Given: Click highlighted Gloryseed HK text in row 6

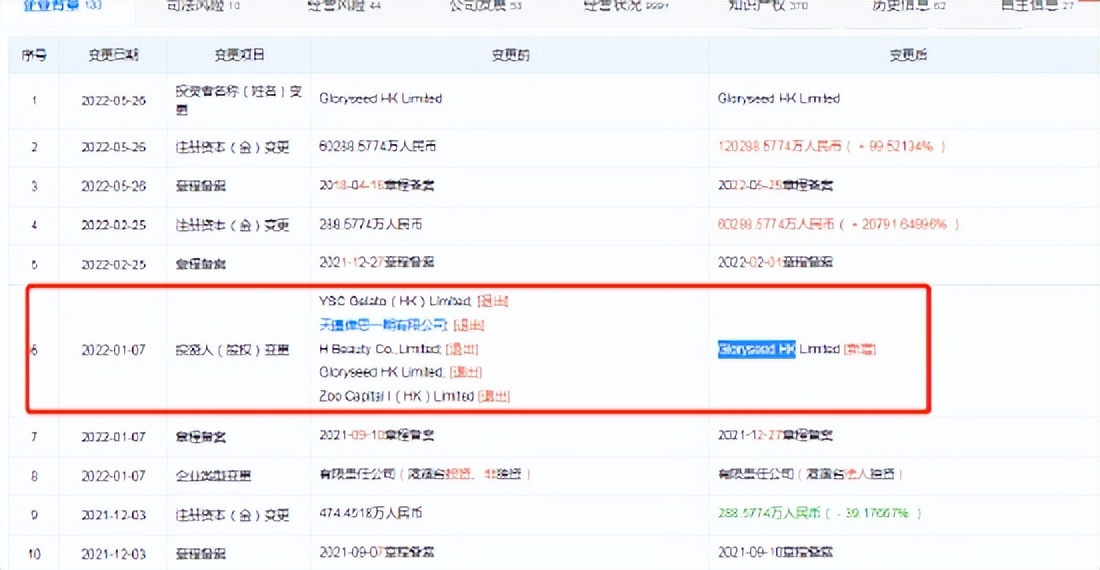Looking at the screenshot, I should (756, 349).
